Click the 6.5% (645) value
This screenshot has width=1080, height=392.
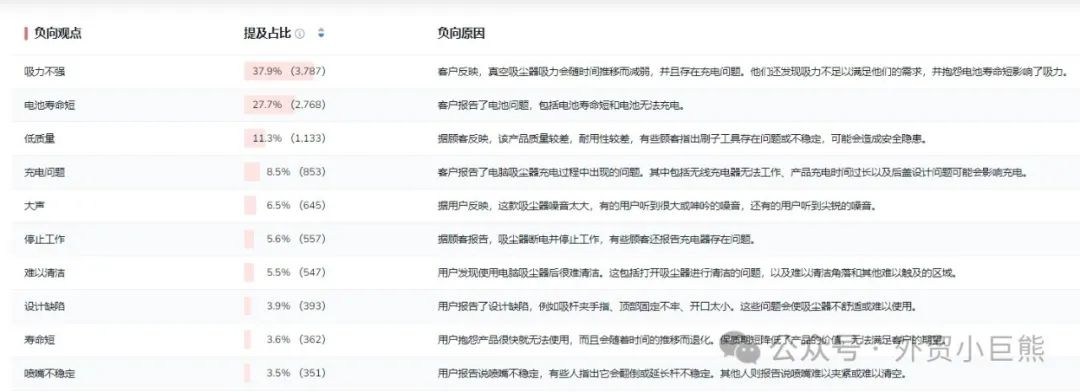pos(295,205)
